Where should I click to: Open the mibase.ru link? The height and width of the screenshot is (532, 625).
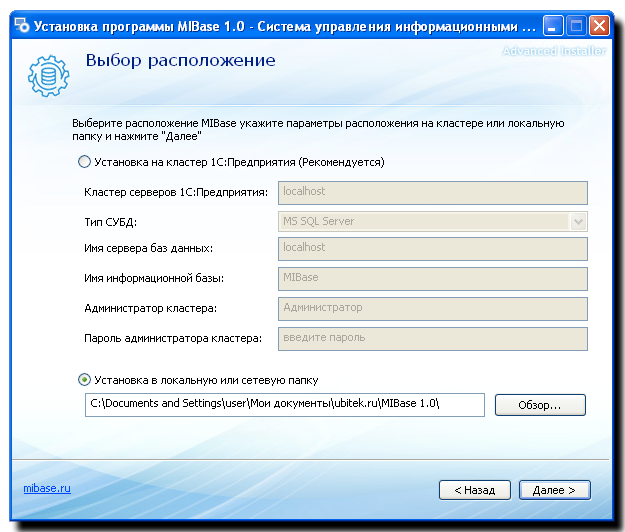click(47, 489)
